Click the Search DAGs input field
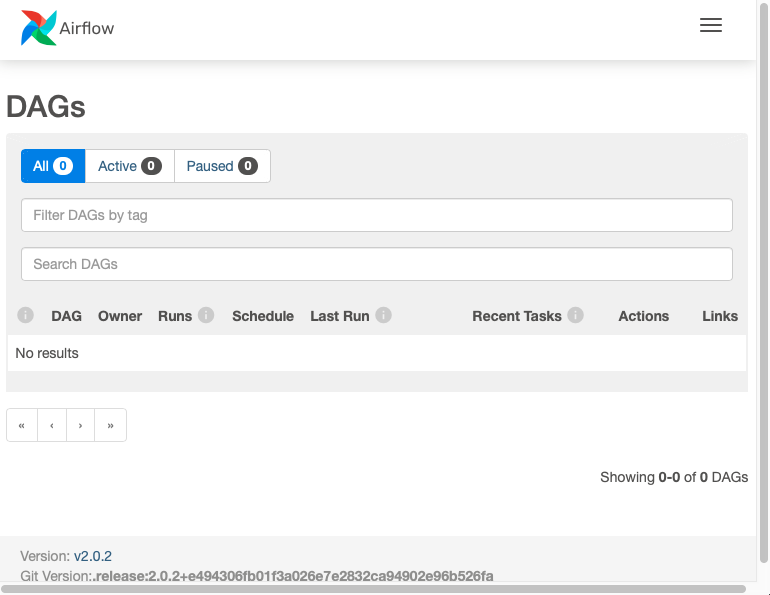 point(377,264)
